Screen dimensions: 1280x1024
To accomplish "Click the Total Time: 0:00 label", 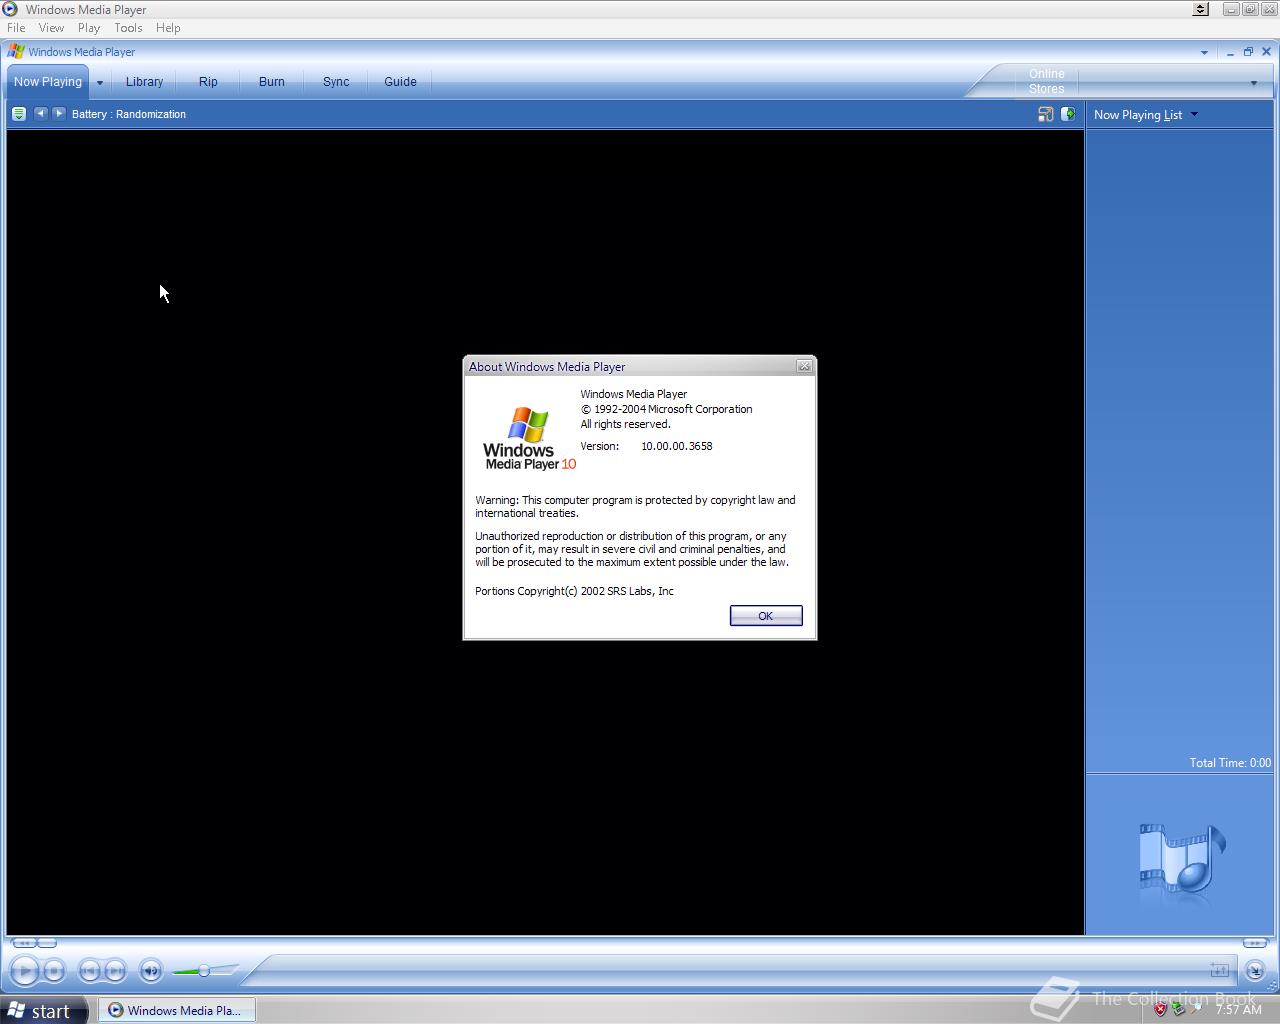I will (1230, 763).
